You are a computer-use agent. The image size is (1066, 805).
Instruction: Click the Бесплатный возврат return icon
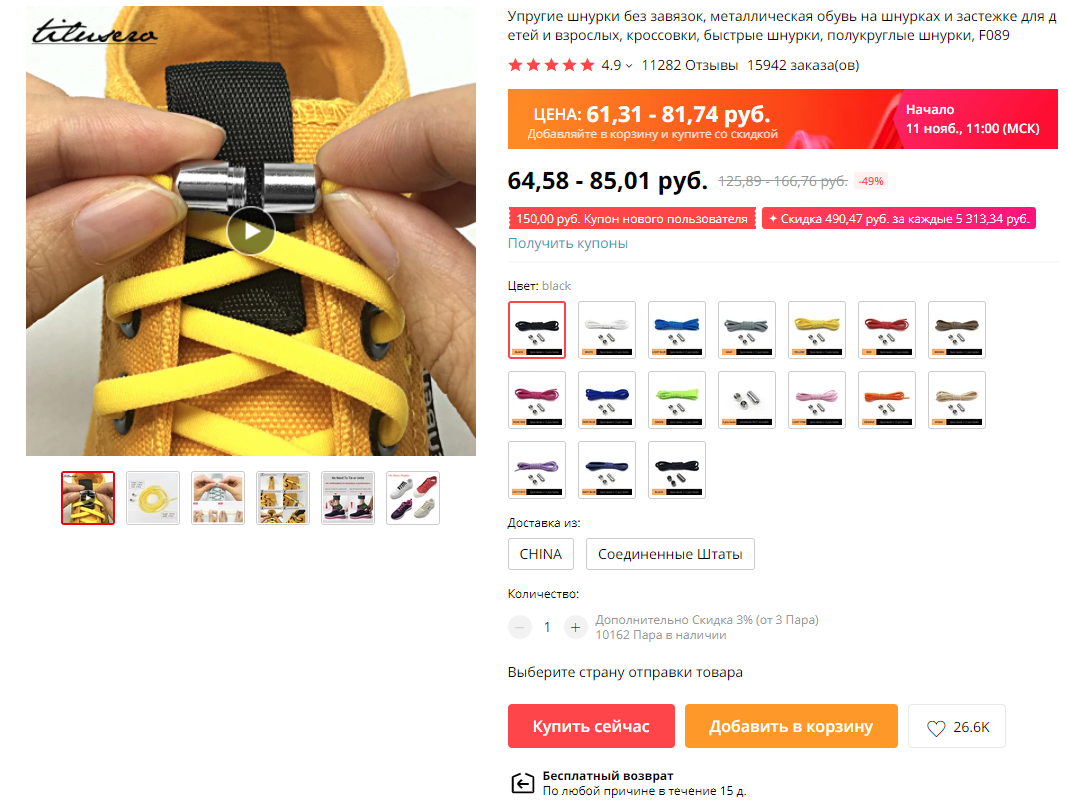pyautogui.click(x=522, y=783)
